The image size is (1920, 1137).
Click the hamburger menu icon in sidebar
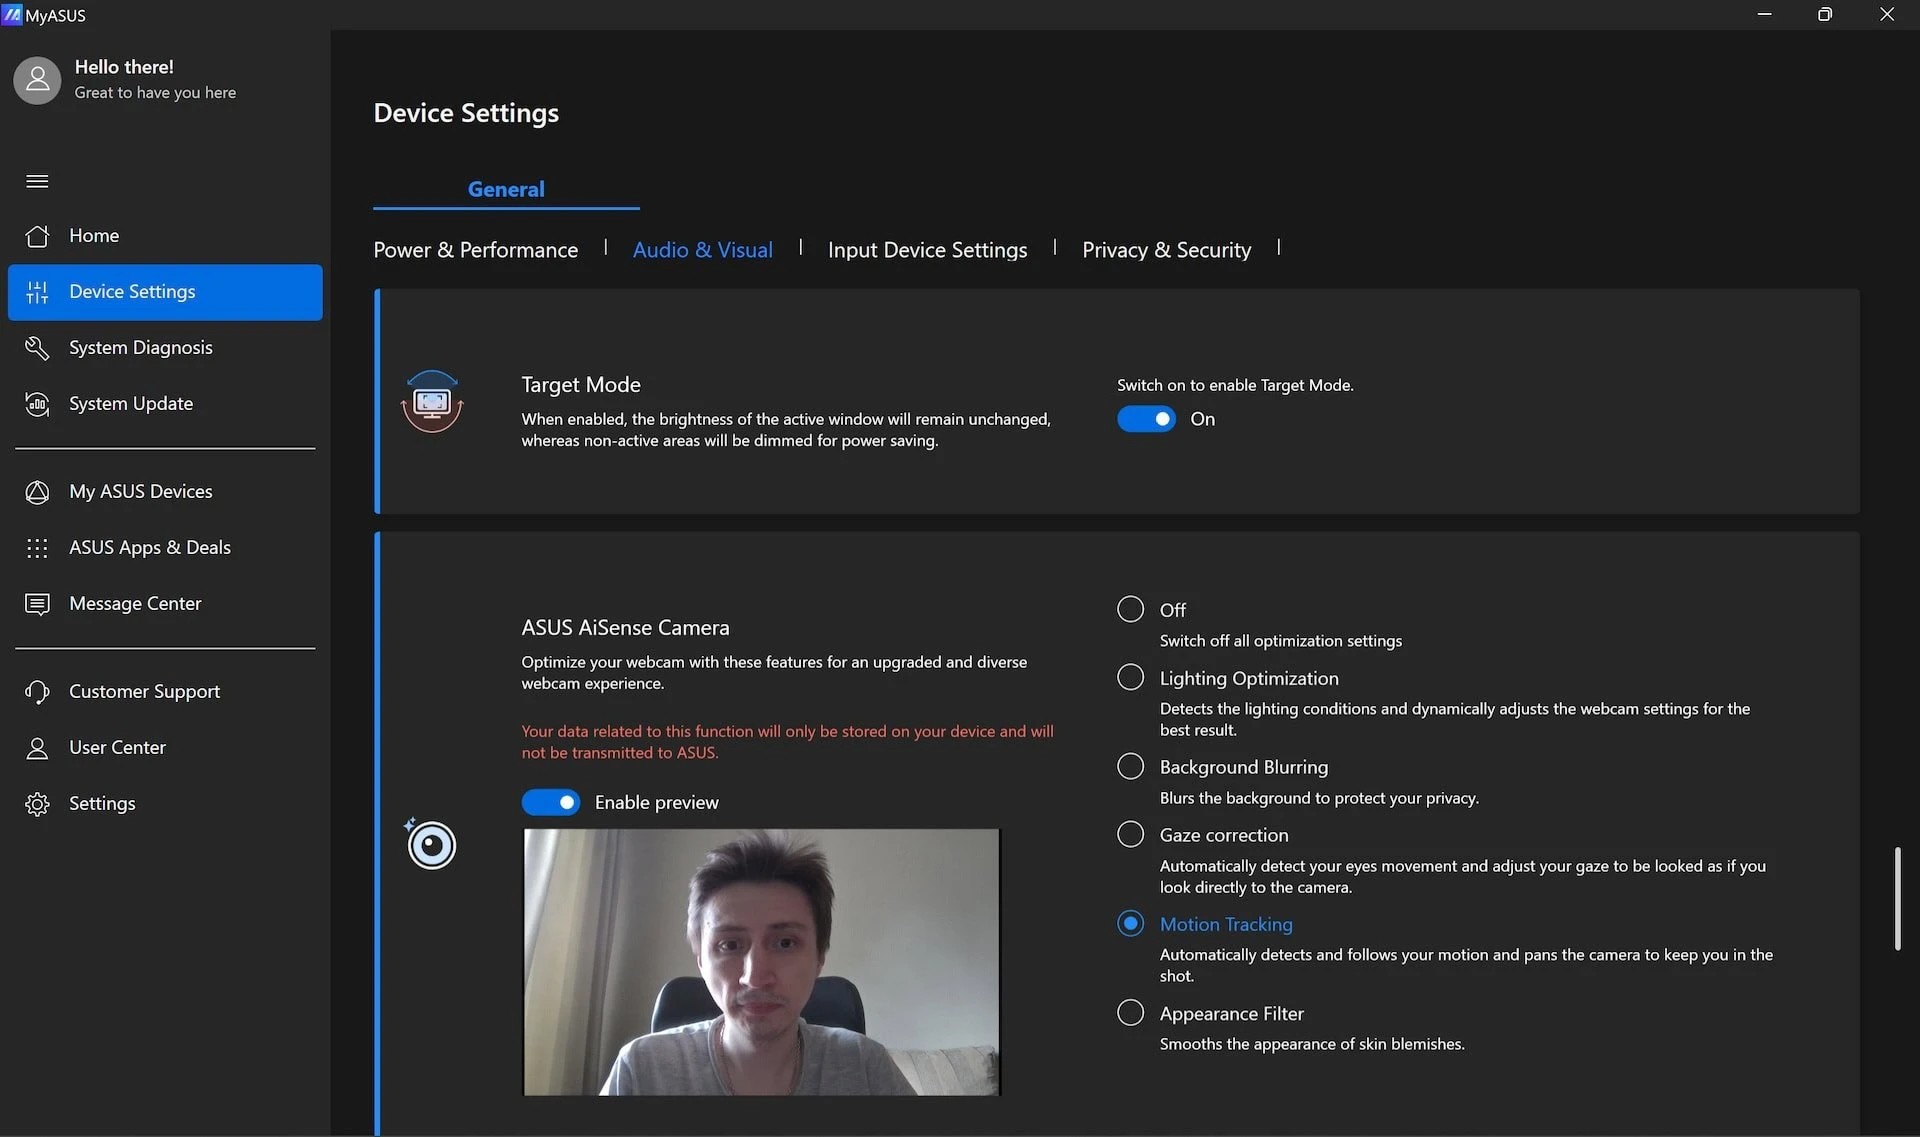pos(37,181)
